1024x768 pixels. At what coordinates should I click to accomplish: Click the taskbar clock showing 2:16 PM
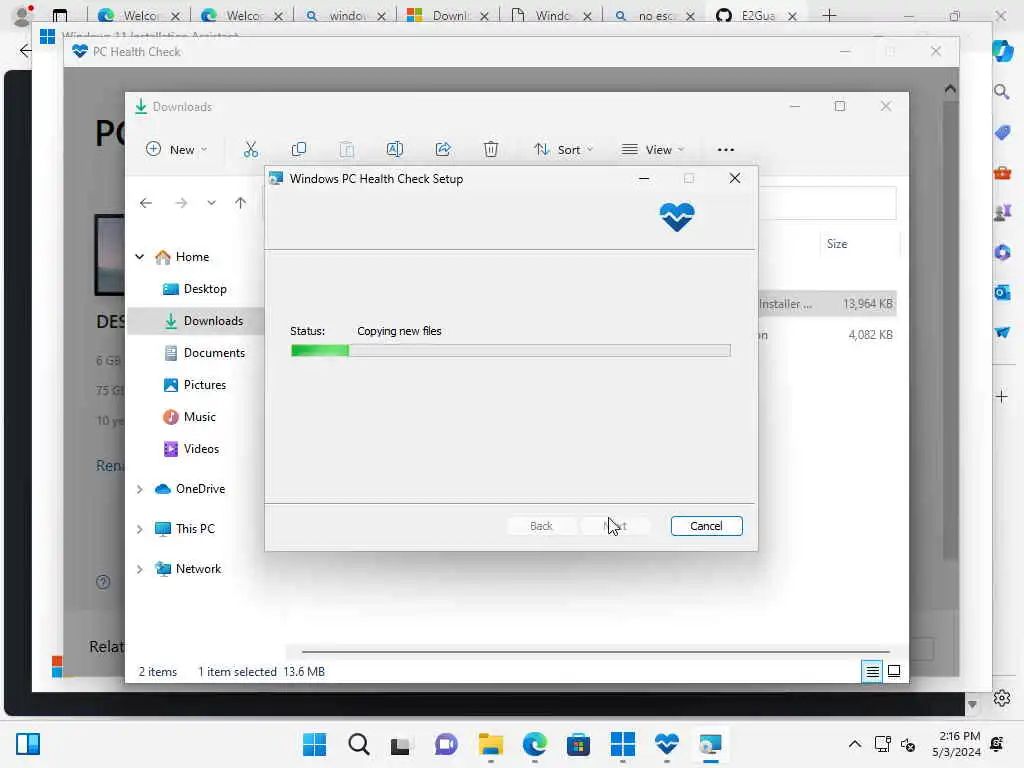click(x=956, y=744)
